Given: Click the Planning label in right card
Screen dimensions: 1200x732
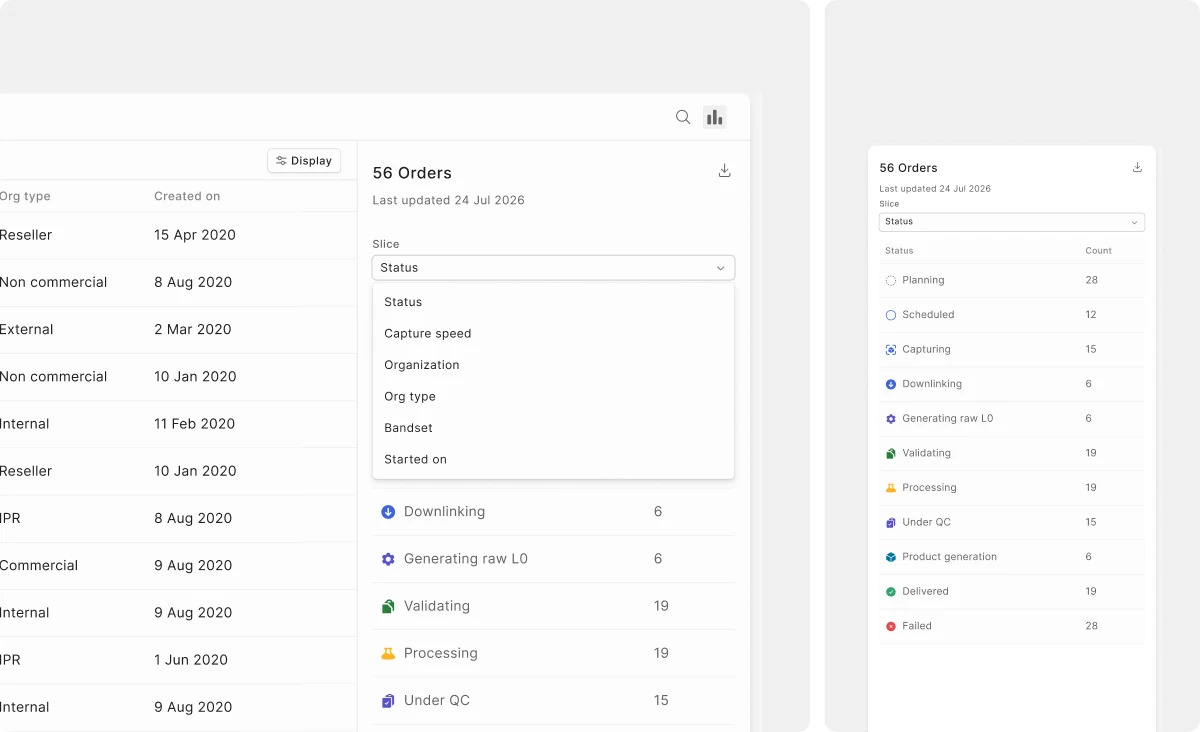Looking at the screenshot, I should click(x=923, y=281).
